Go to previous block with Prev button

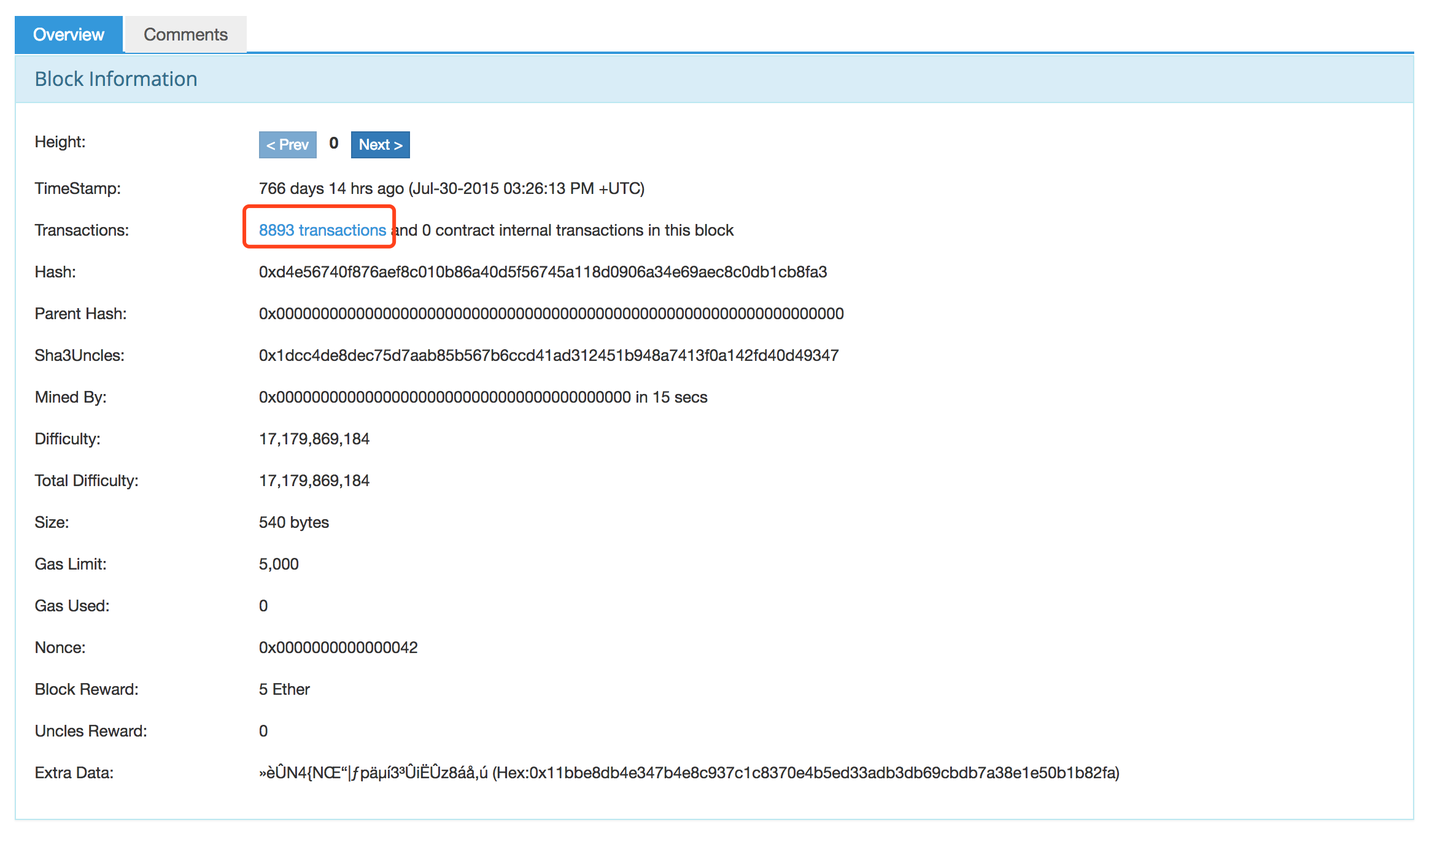(x=288, y=145)
